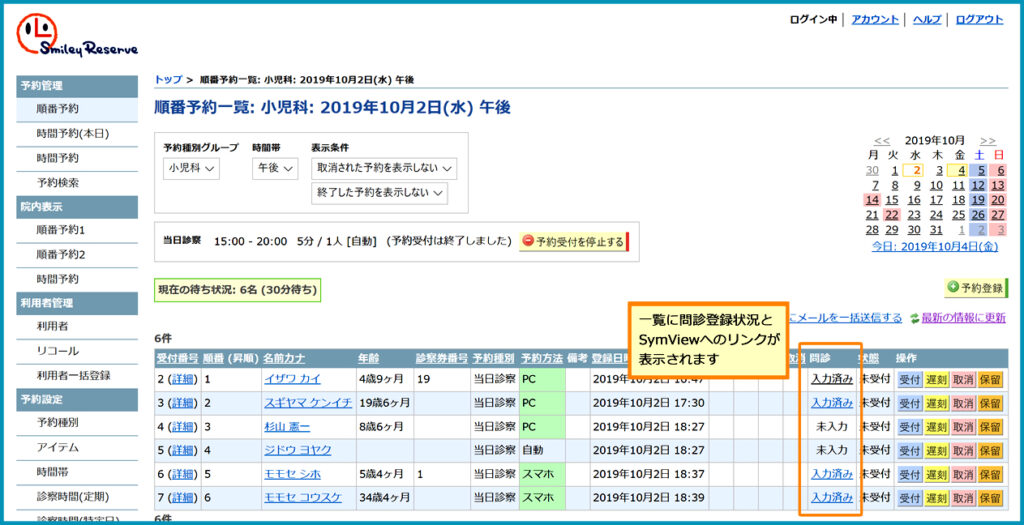Image resolution: width=1024 pixels, height=525 pixels.
Task: Open リコール in sidebar menu
Action: pos(58,350)
